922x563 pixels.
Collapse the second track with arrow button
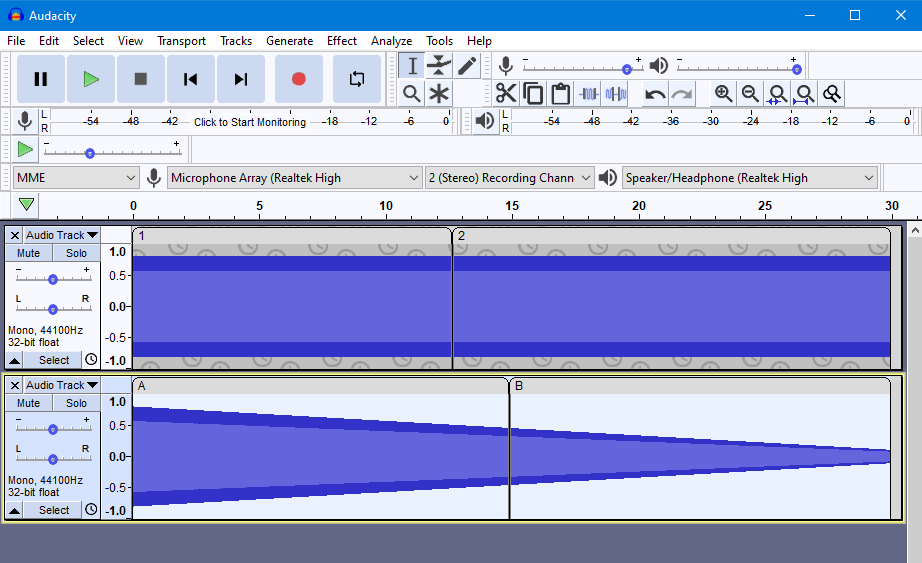coord(15,510)
